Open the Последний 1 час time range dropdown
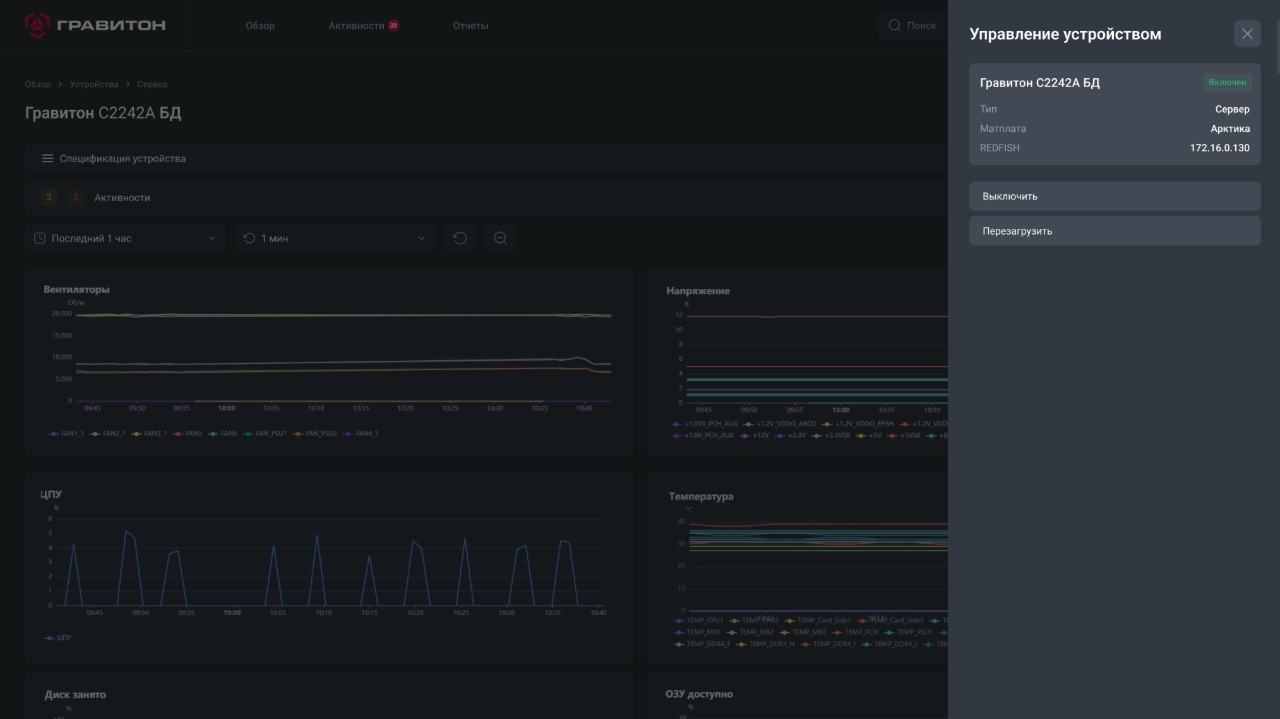Viewport: 1280px width, 719px height. click(x=126, y=238)
